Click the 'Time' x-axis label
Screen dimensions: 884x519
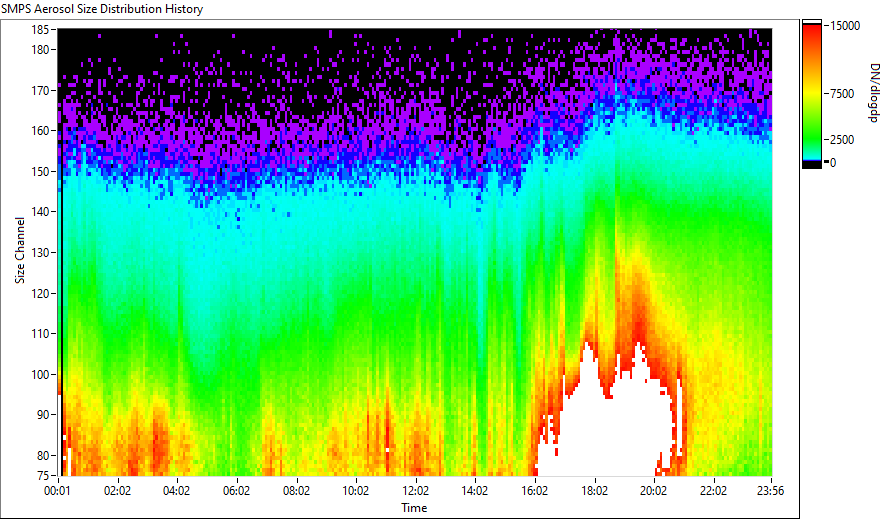point(414,508)
